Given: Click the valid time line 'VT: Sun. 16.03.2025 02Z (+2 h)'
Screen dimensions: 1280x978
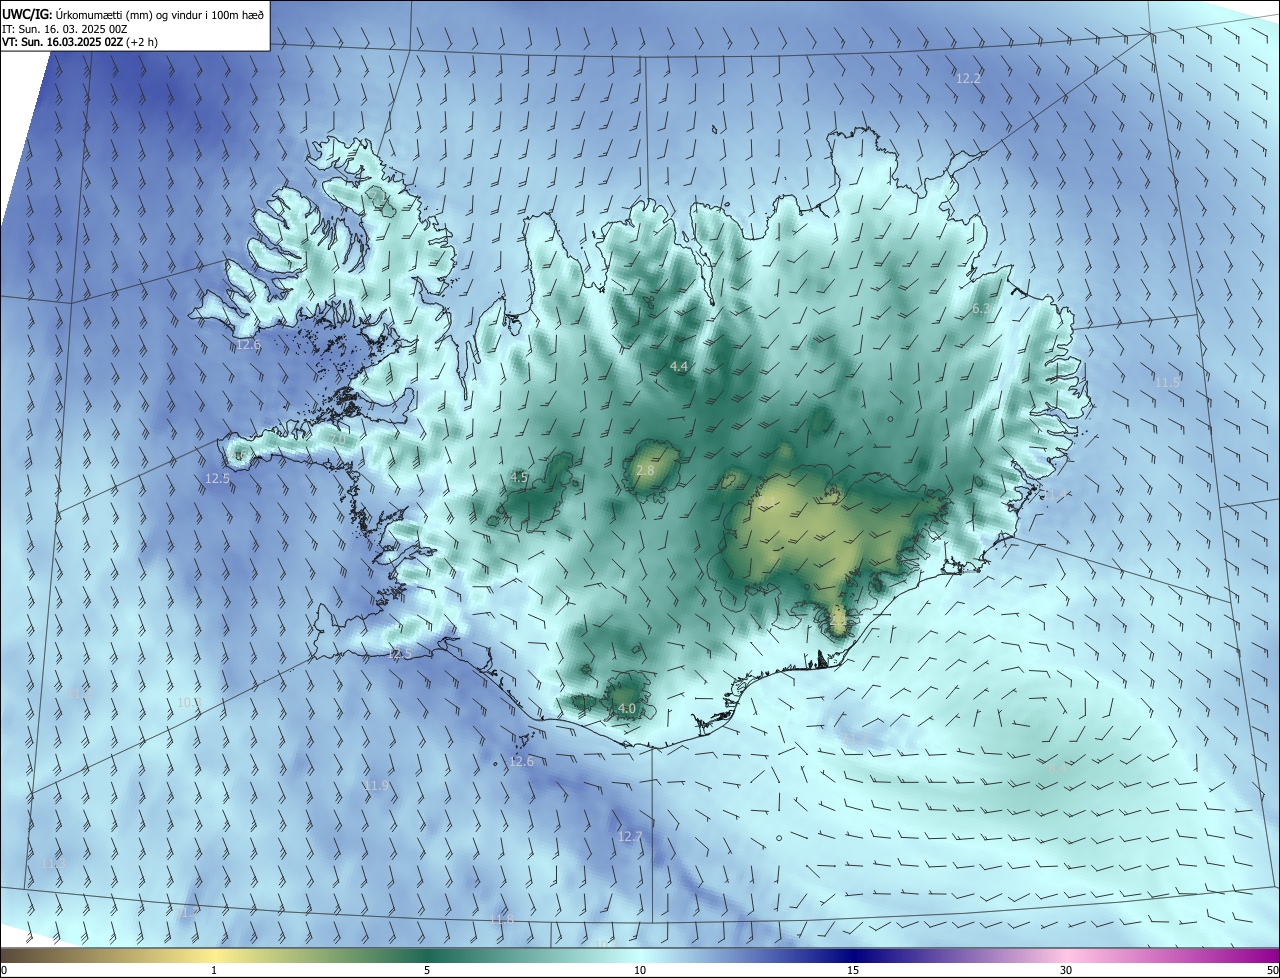Looking at the screenshot, I should pos(80,42).
